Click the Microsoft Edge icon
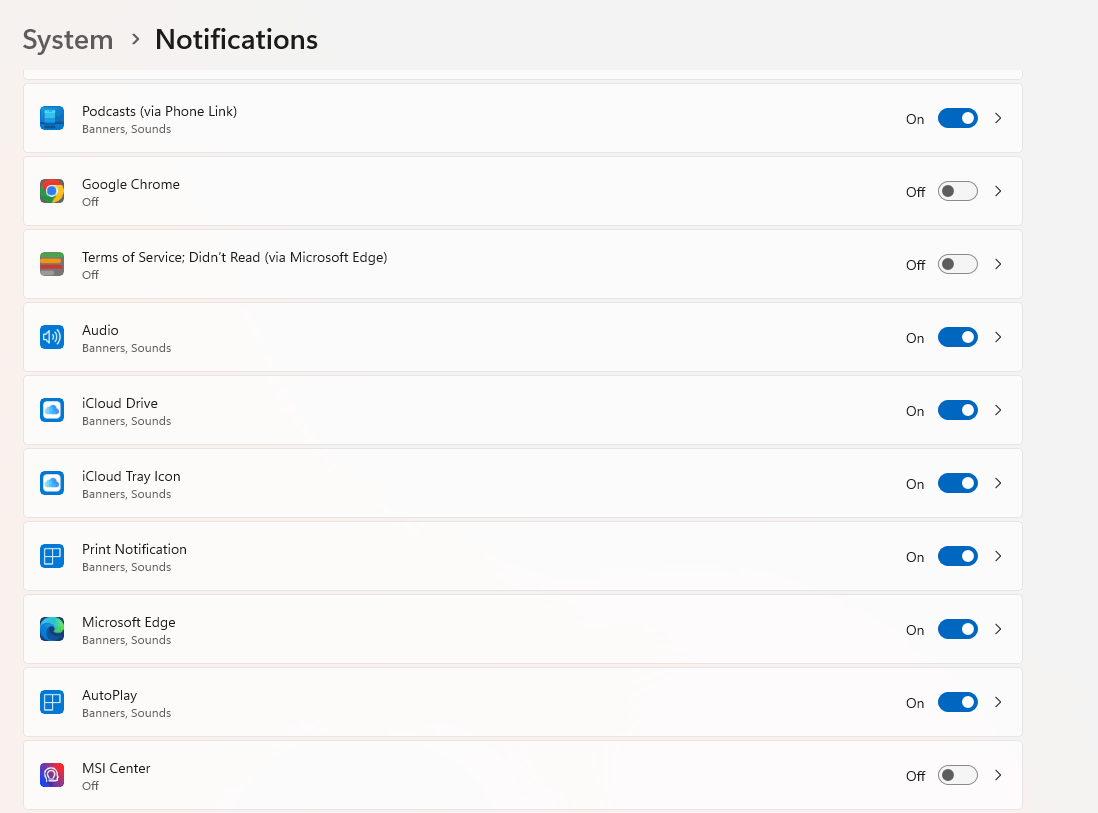 [x=52, y=629]
